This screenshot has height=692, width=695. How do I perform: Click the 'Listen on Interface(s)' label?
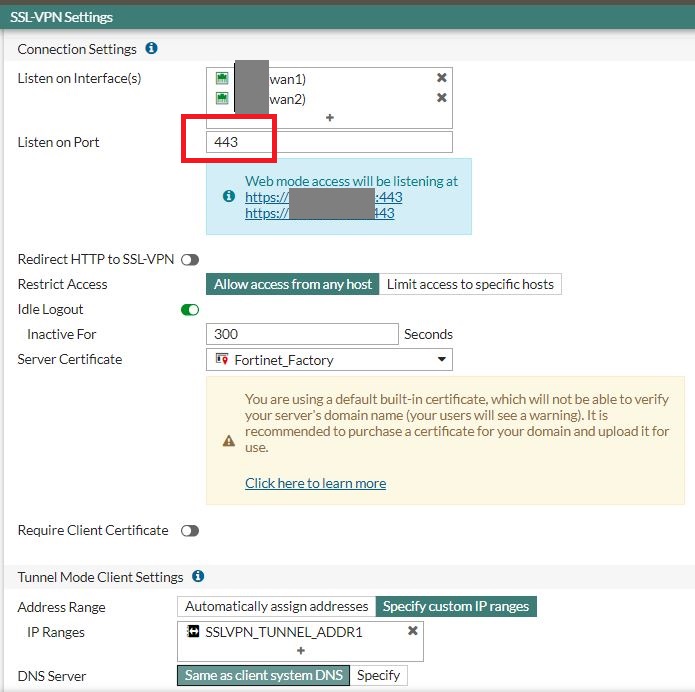(x=79, y=78)
